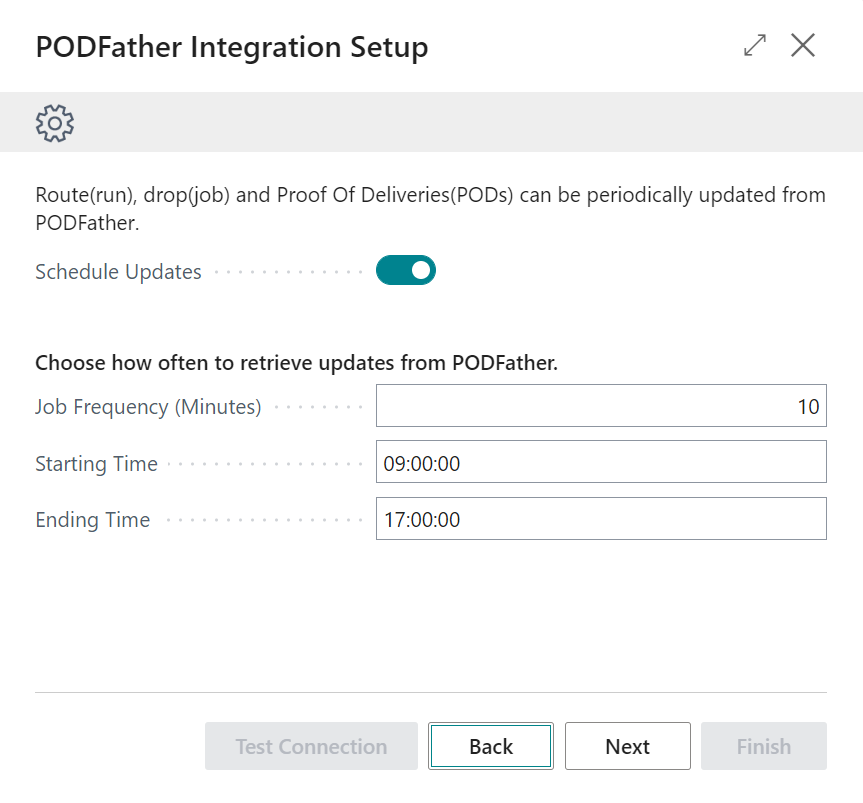Screen dimensions: 863x803
Task: Click the Starting Time label text
Action: tap(96, 464)
